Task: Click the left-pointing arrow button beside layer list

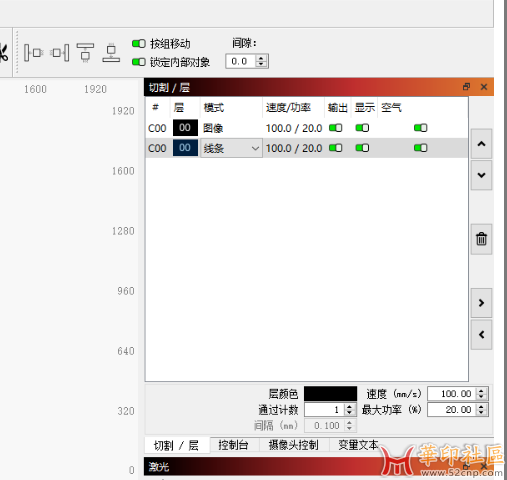Action: tap(481, 335)
